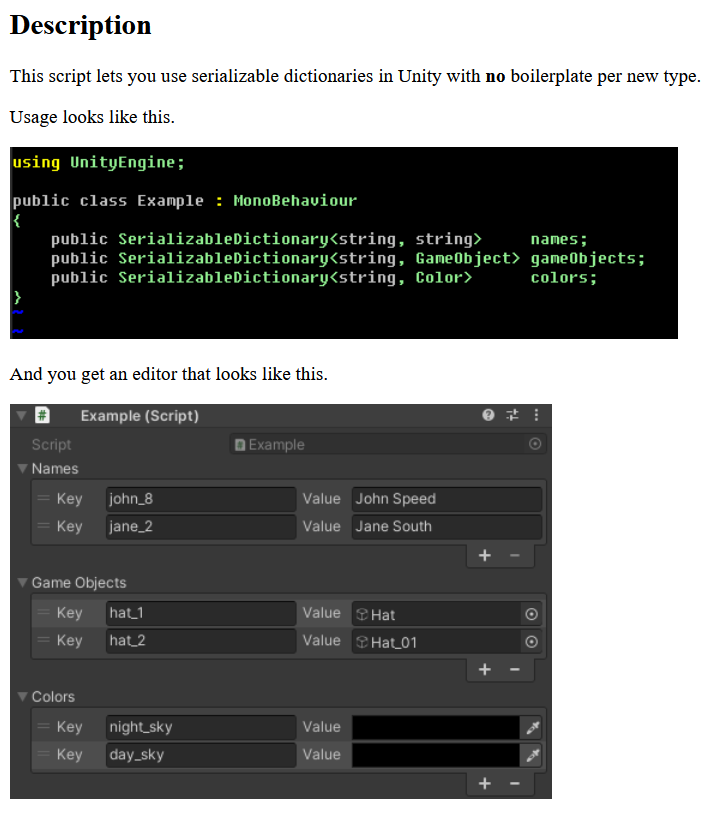The width and height of the screenshot is (723, 818).
Task: Click the Script field object picker icon
Action: pyautogui.click(x=535, y=444)
